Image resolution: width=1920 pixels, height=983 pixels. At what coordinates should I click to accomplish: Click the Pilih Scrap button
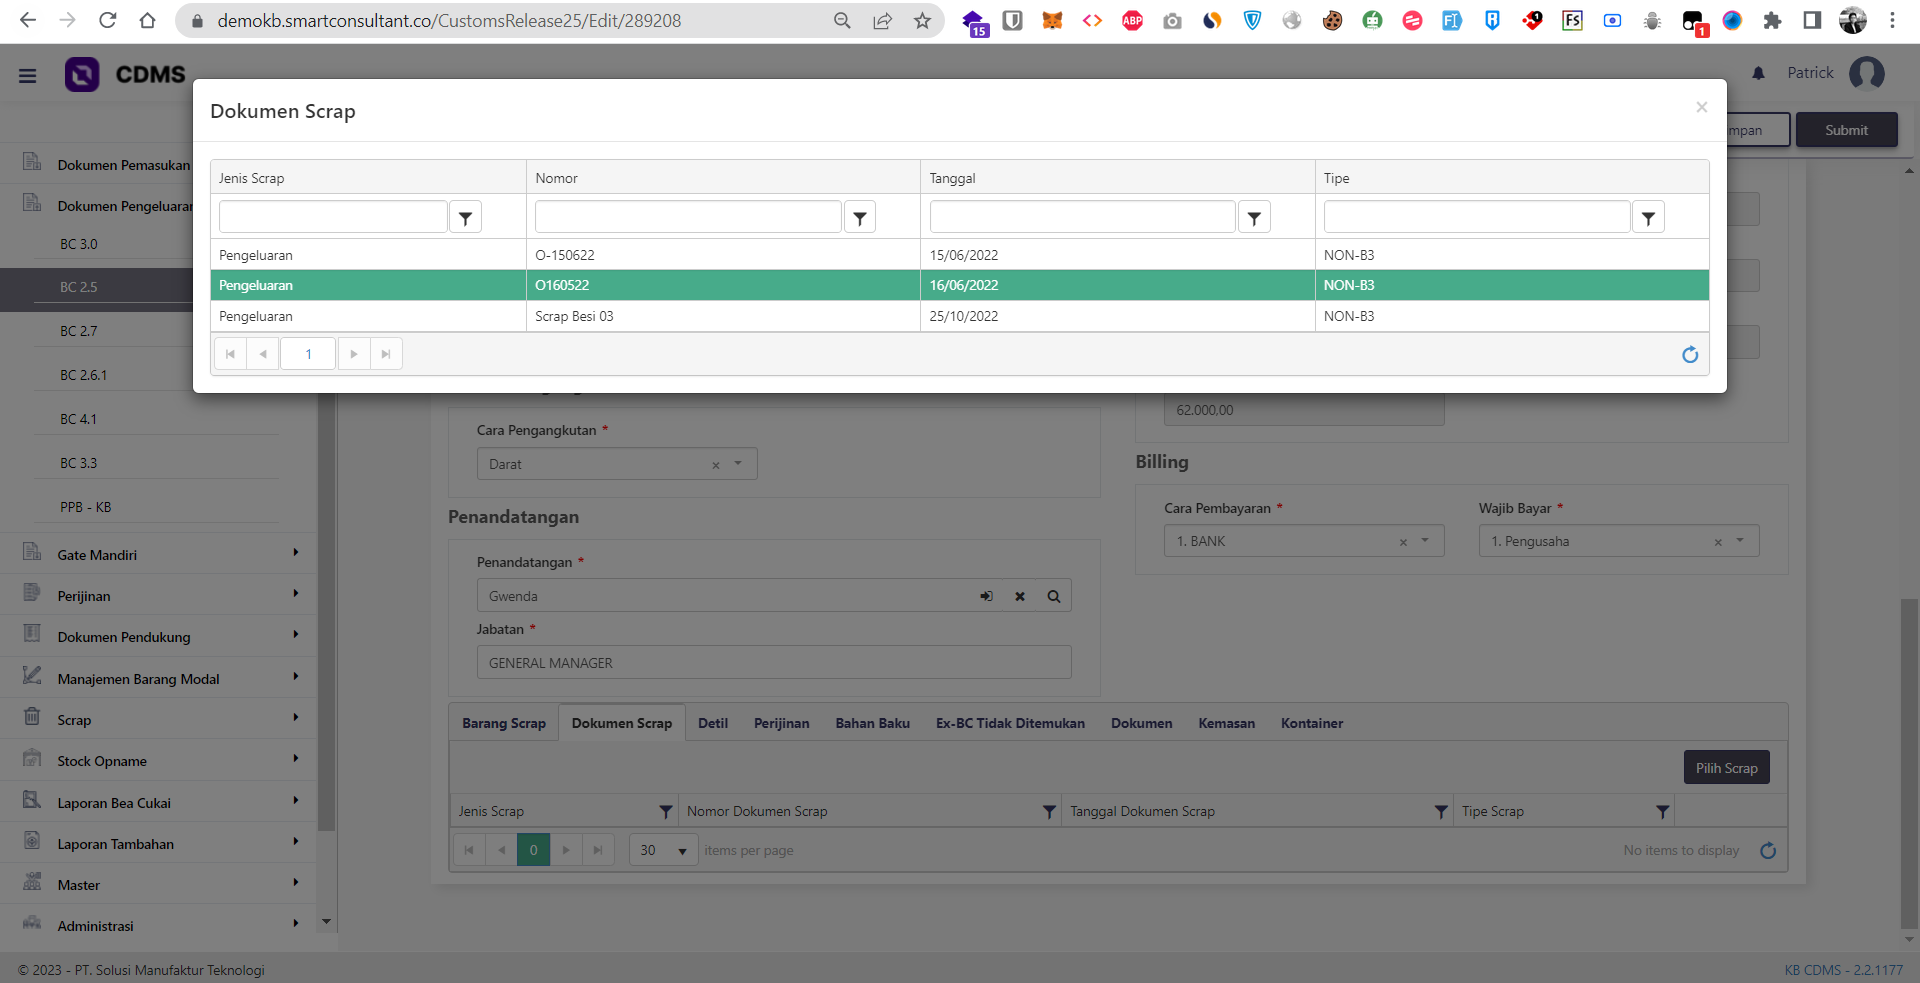(1726, 768)
